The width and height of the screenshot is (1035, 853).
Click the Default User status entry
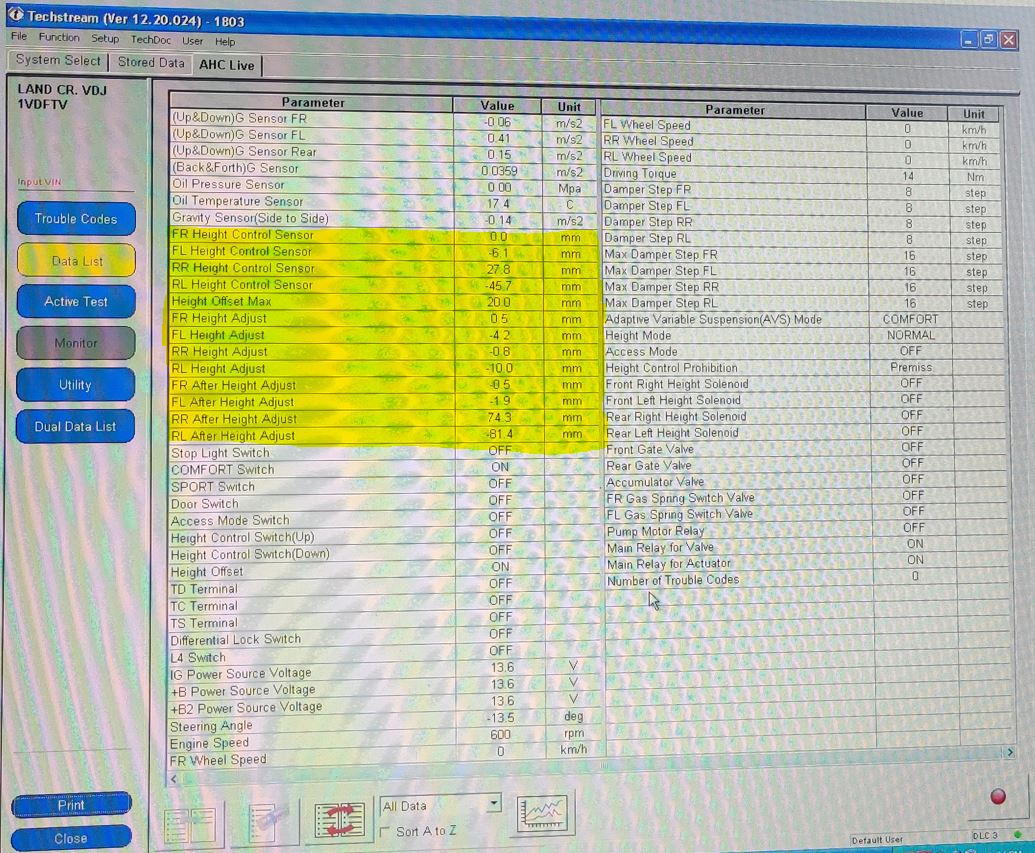click(877, 840)
